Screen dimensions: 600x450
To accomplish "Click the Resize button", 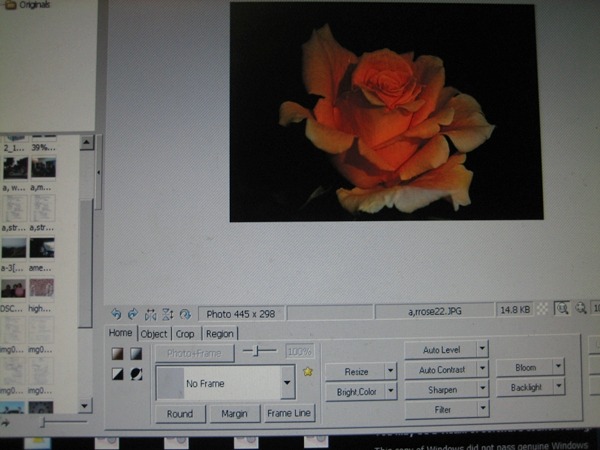I will point(356,372).
